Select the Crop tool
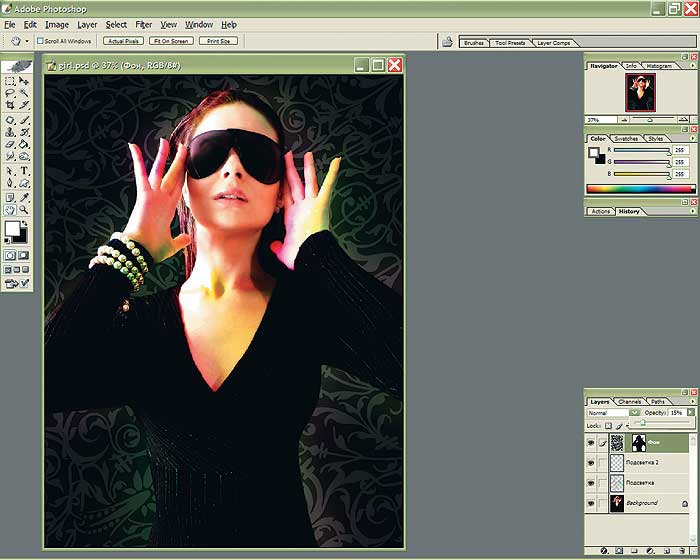This screenshot has width=700, height=560. click(x=9, y=105)
